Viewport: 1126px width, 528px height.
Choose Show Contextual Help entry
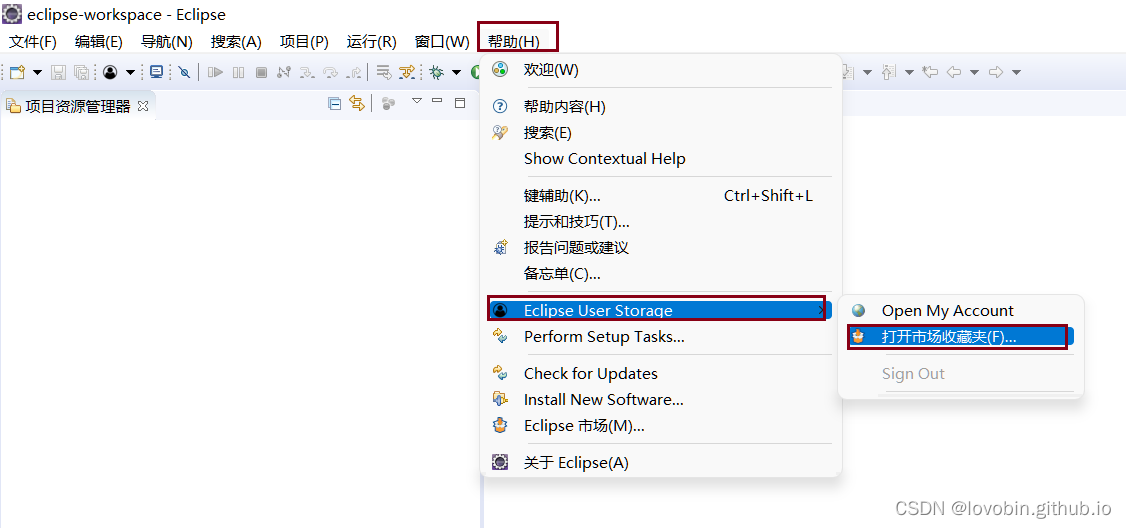click(x=661, y=159)
